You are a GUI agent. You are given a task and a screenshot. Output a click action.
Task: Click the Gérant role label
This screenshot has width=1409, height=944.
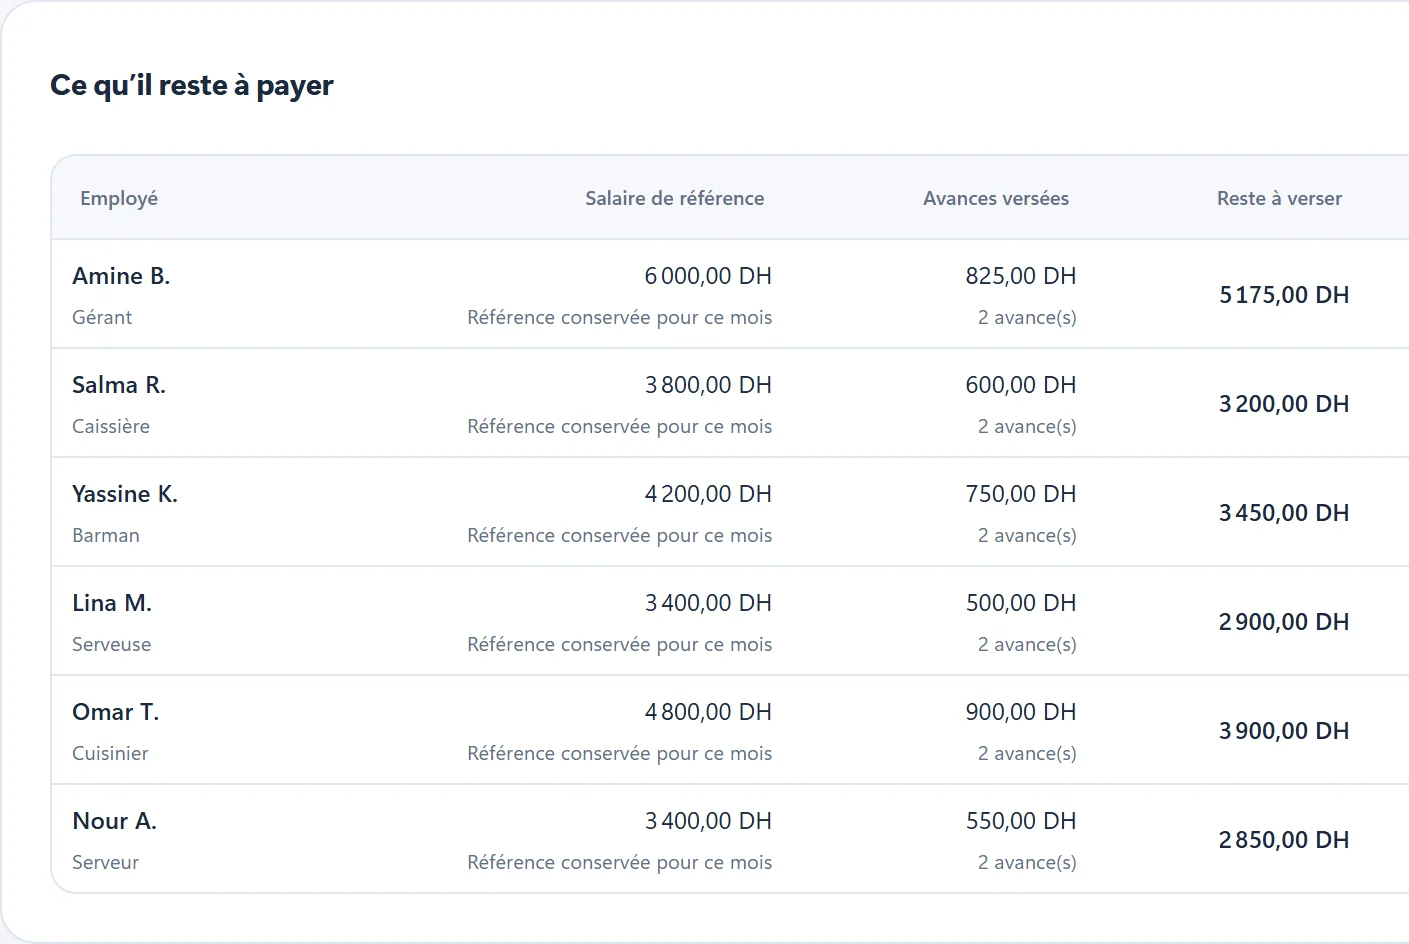click(102, 317)
